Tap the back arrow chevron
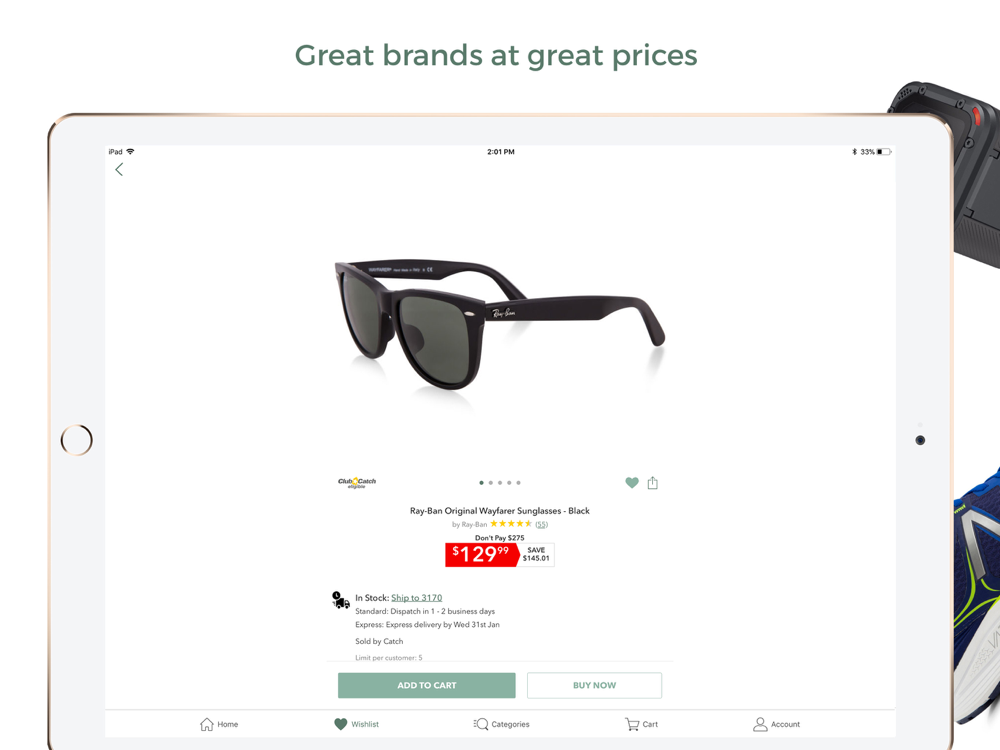This screenshot has height=750, width=1000. (119, 169)
